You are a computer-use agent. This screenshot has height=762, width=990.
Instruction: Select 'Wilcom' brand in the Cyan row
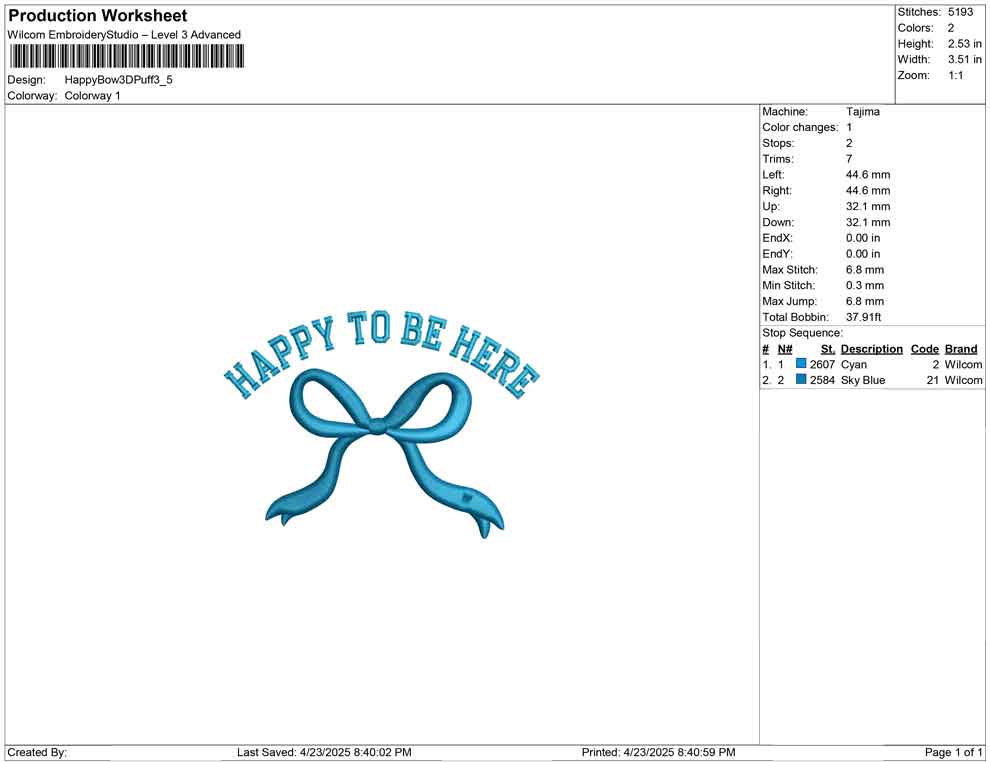[x=963, y=364]
